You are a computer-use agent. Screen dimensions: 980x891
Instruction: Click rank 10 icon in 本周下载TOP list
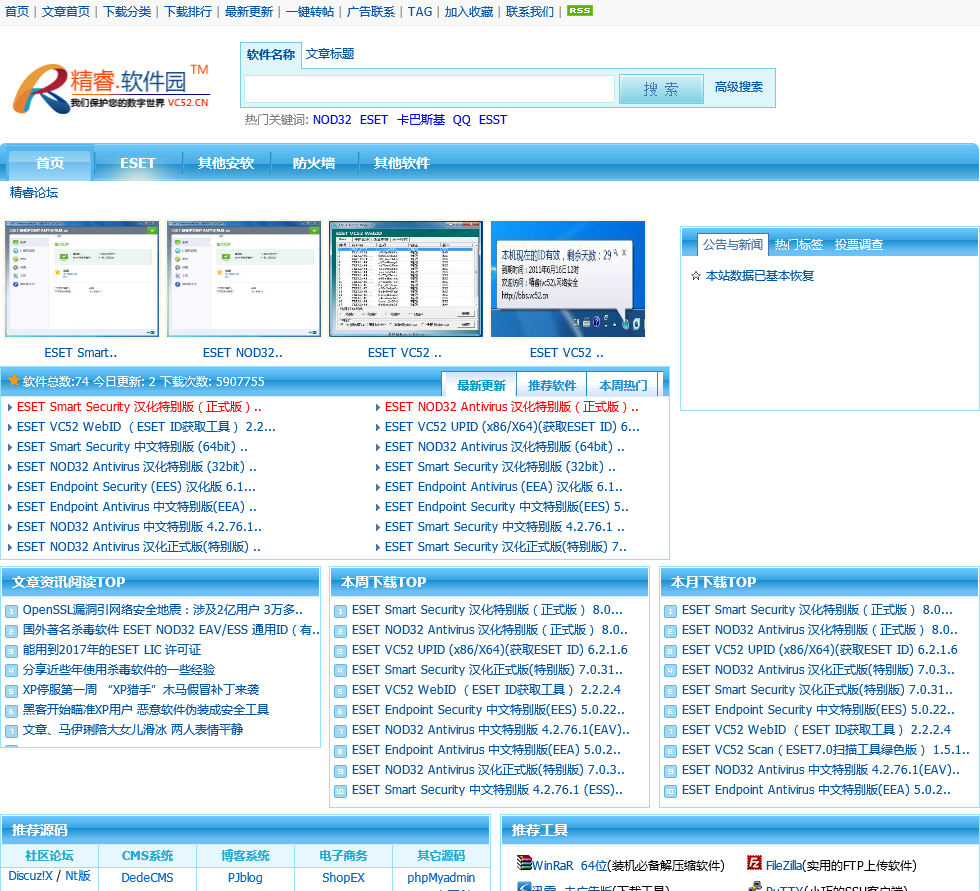(x=340, y=790)
